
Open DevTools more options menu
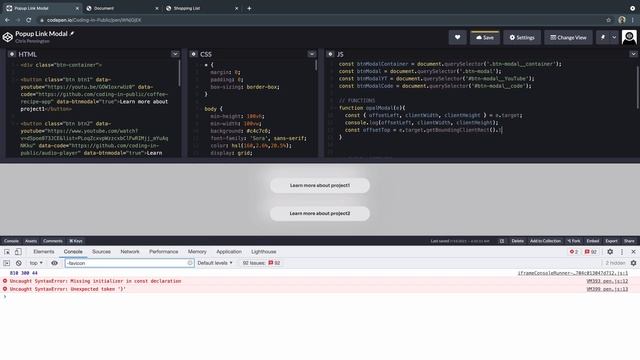[x=622, y=252]
